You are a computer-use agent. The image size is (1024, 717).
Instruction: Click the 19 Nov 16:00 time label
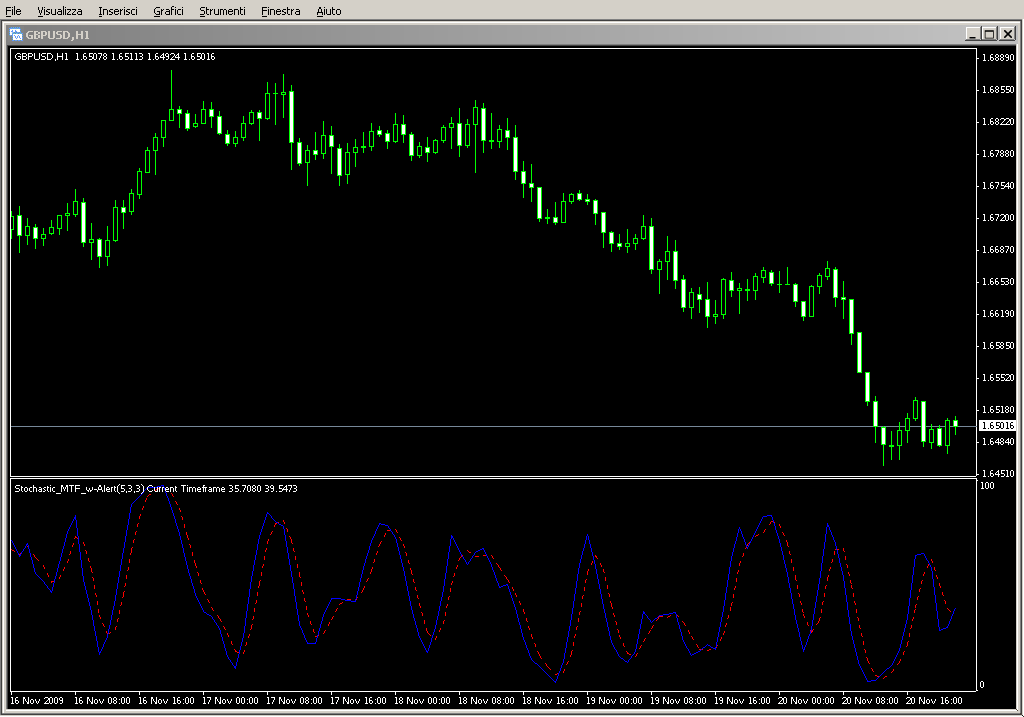pos(742,701)
